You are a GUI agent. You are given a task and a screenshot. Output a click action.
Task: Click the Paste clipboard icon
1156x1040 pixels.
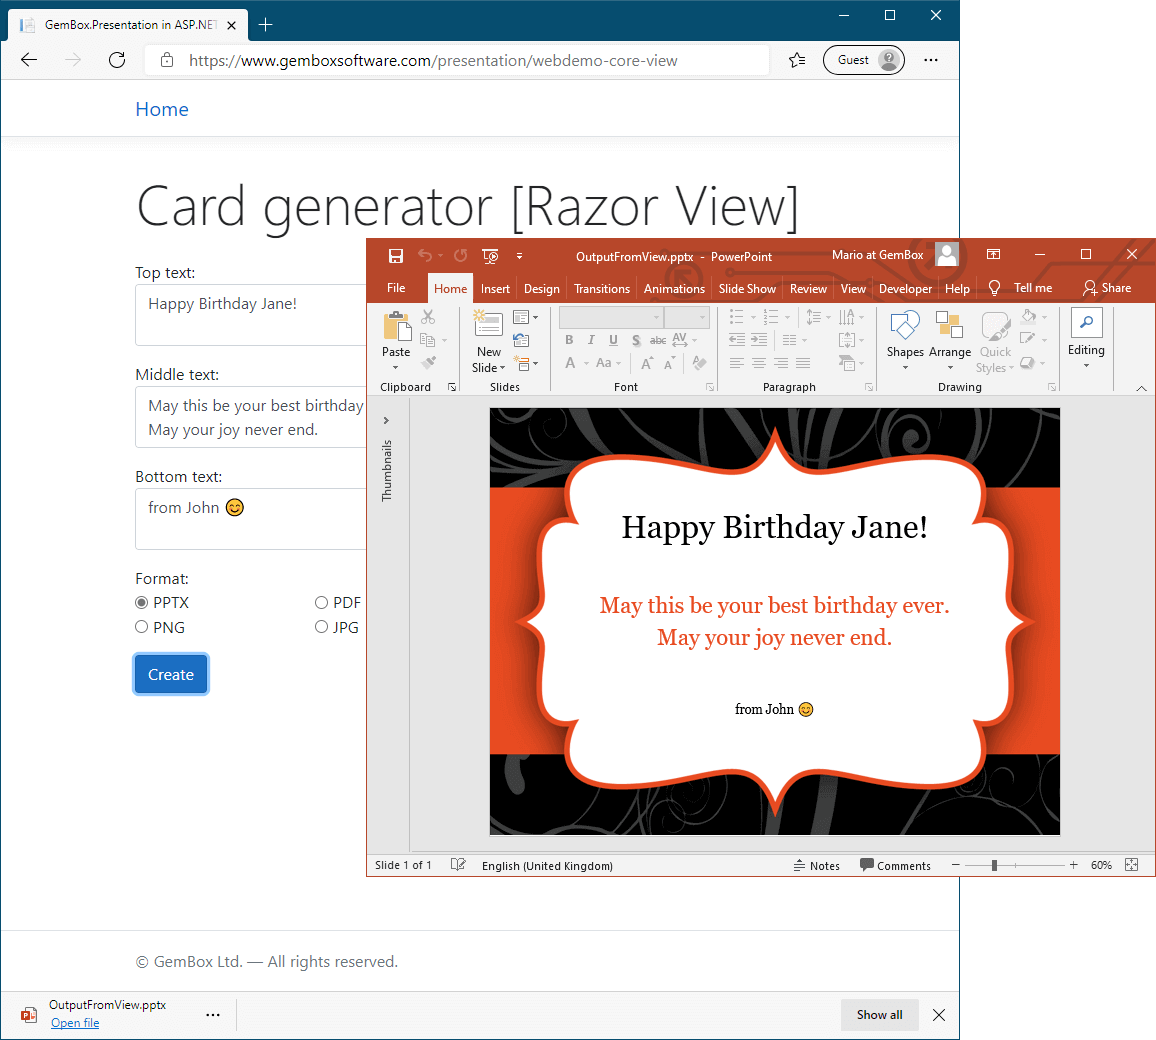click(396, 328)
